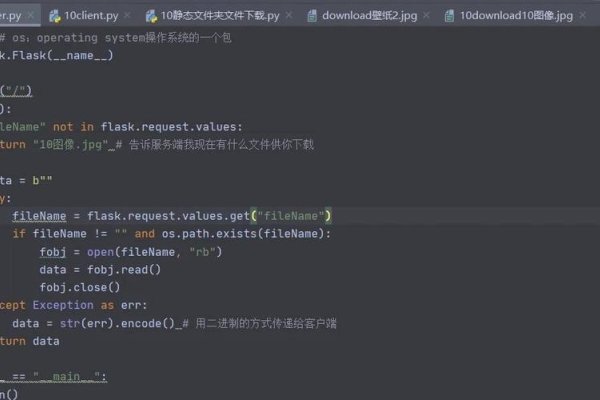Click the underlined fileName variable assignment
The height and width of the screenshot is (400, 600).
(39, 216)
